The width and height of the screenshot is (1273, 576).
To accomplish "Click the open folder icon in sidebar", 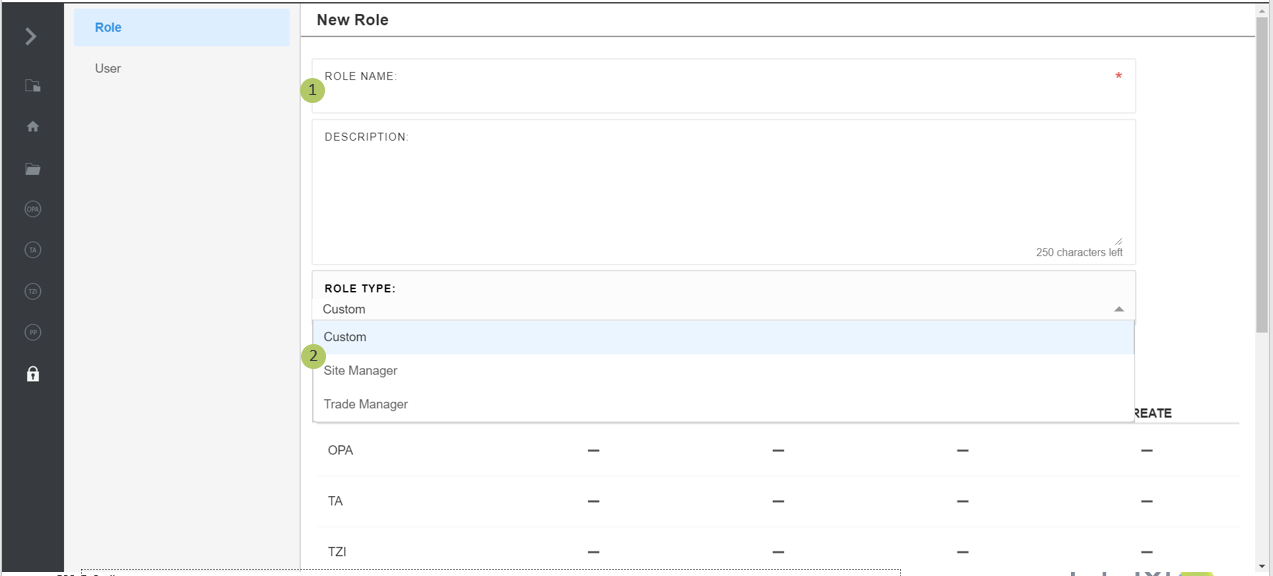I will click(33, 169).
